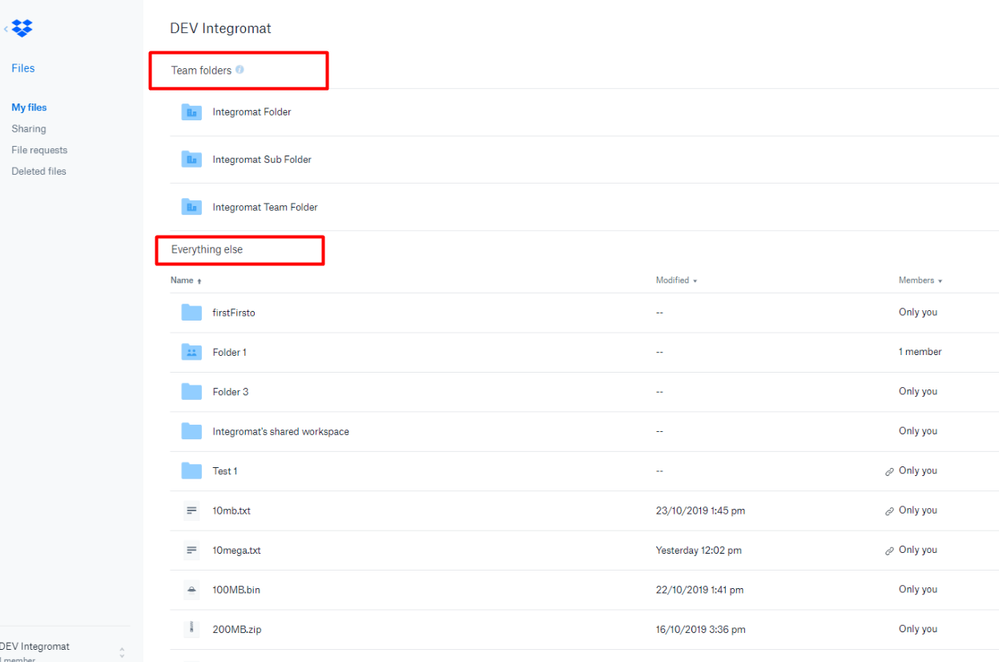Select My files in sidebar
999x662 pixels.
pos(29,107)
